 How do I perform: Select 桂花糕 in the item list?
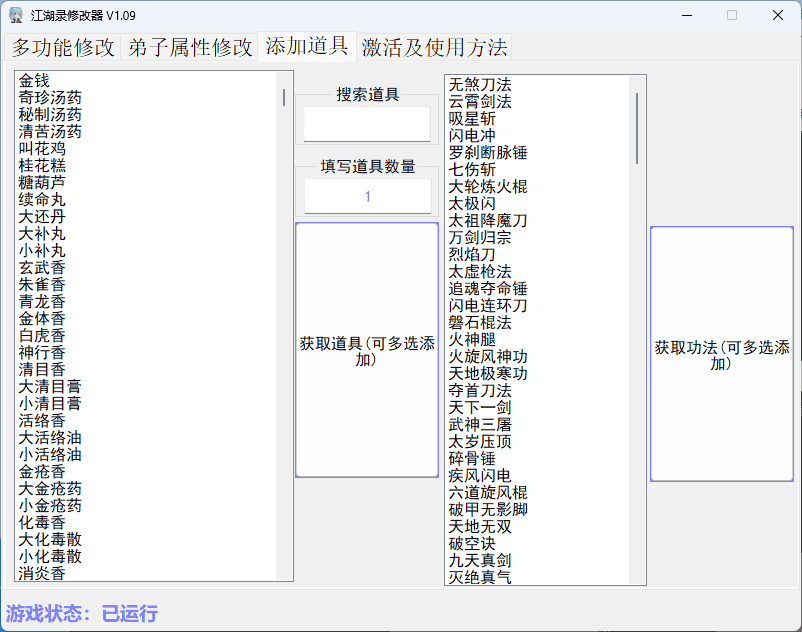tap(42, 165)
